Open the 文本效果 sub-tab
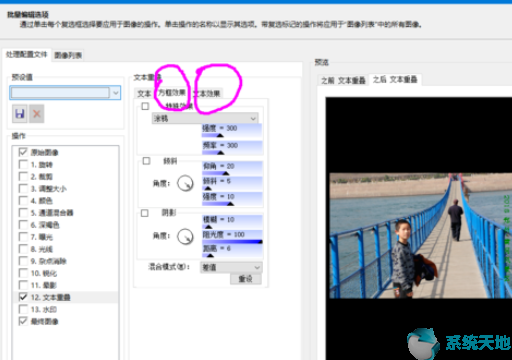Viewport: 512px width, 360px height. tap(207, 94)
